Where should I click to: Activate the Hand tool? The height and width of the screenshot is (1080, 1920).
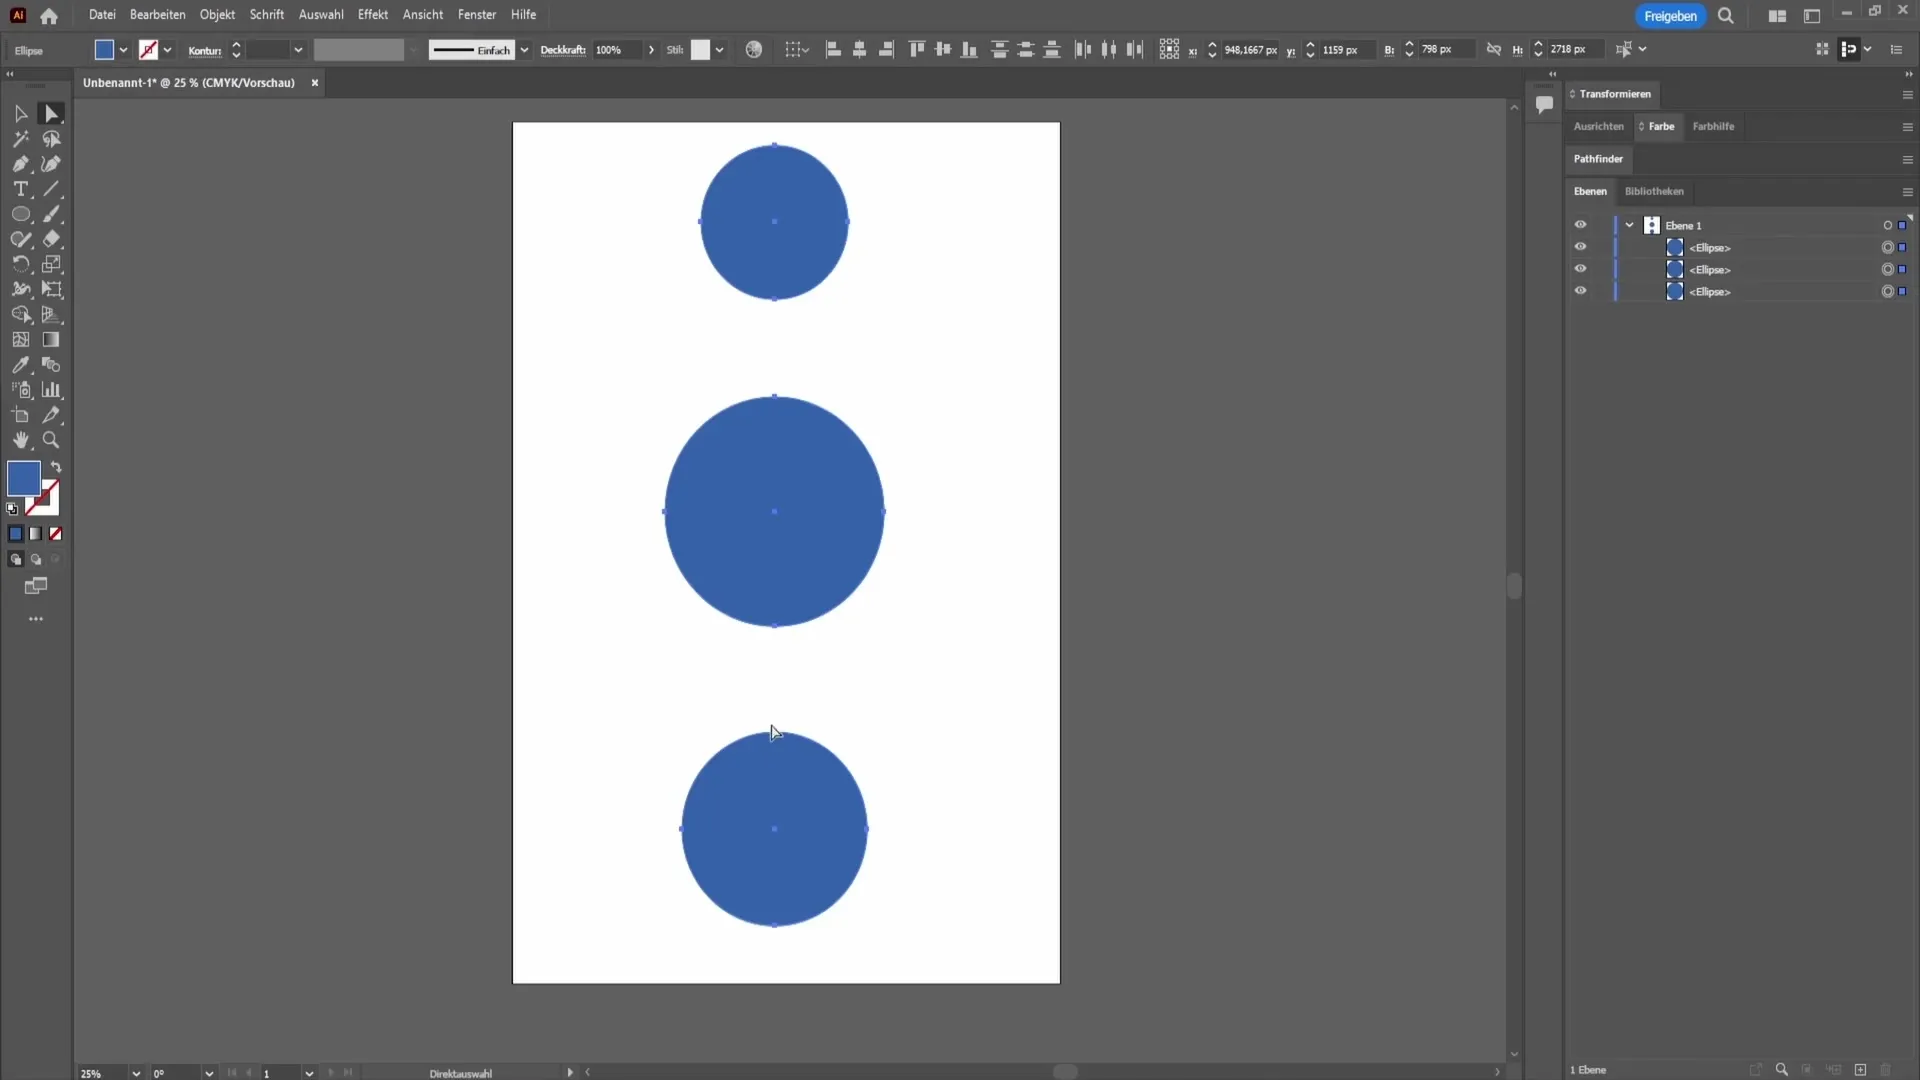click(x=20, y=440)
